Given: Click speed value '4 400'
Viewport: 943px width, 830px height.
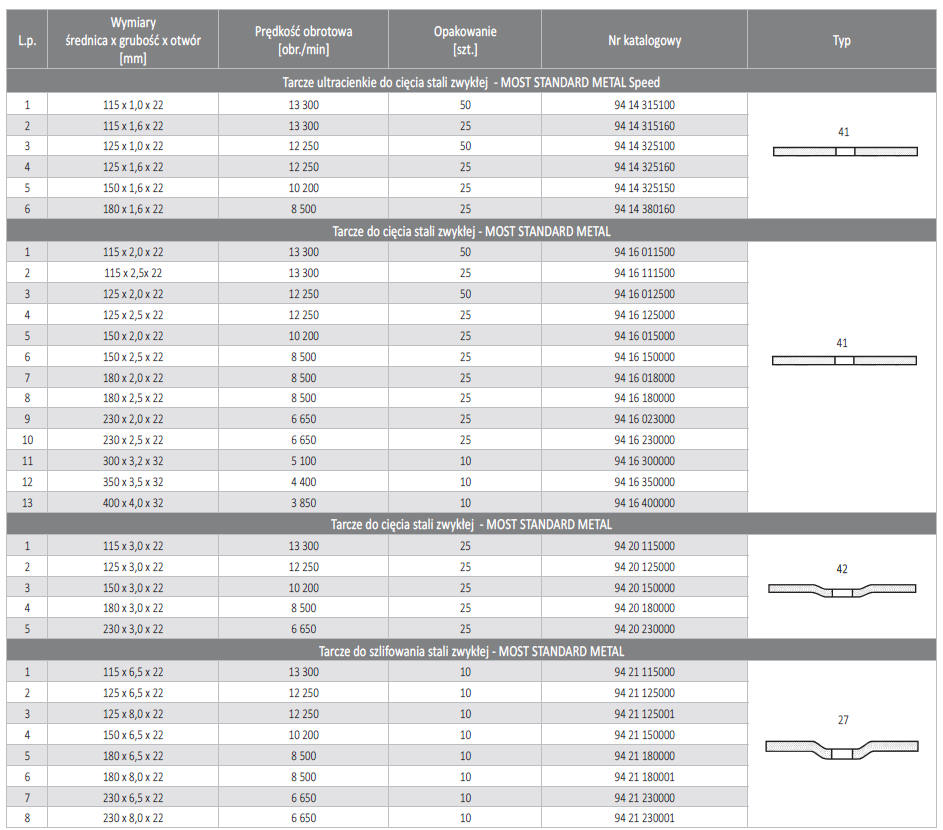Looking at the screenshot, I should [x=304, y=482].
